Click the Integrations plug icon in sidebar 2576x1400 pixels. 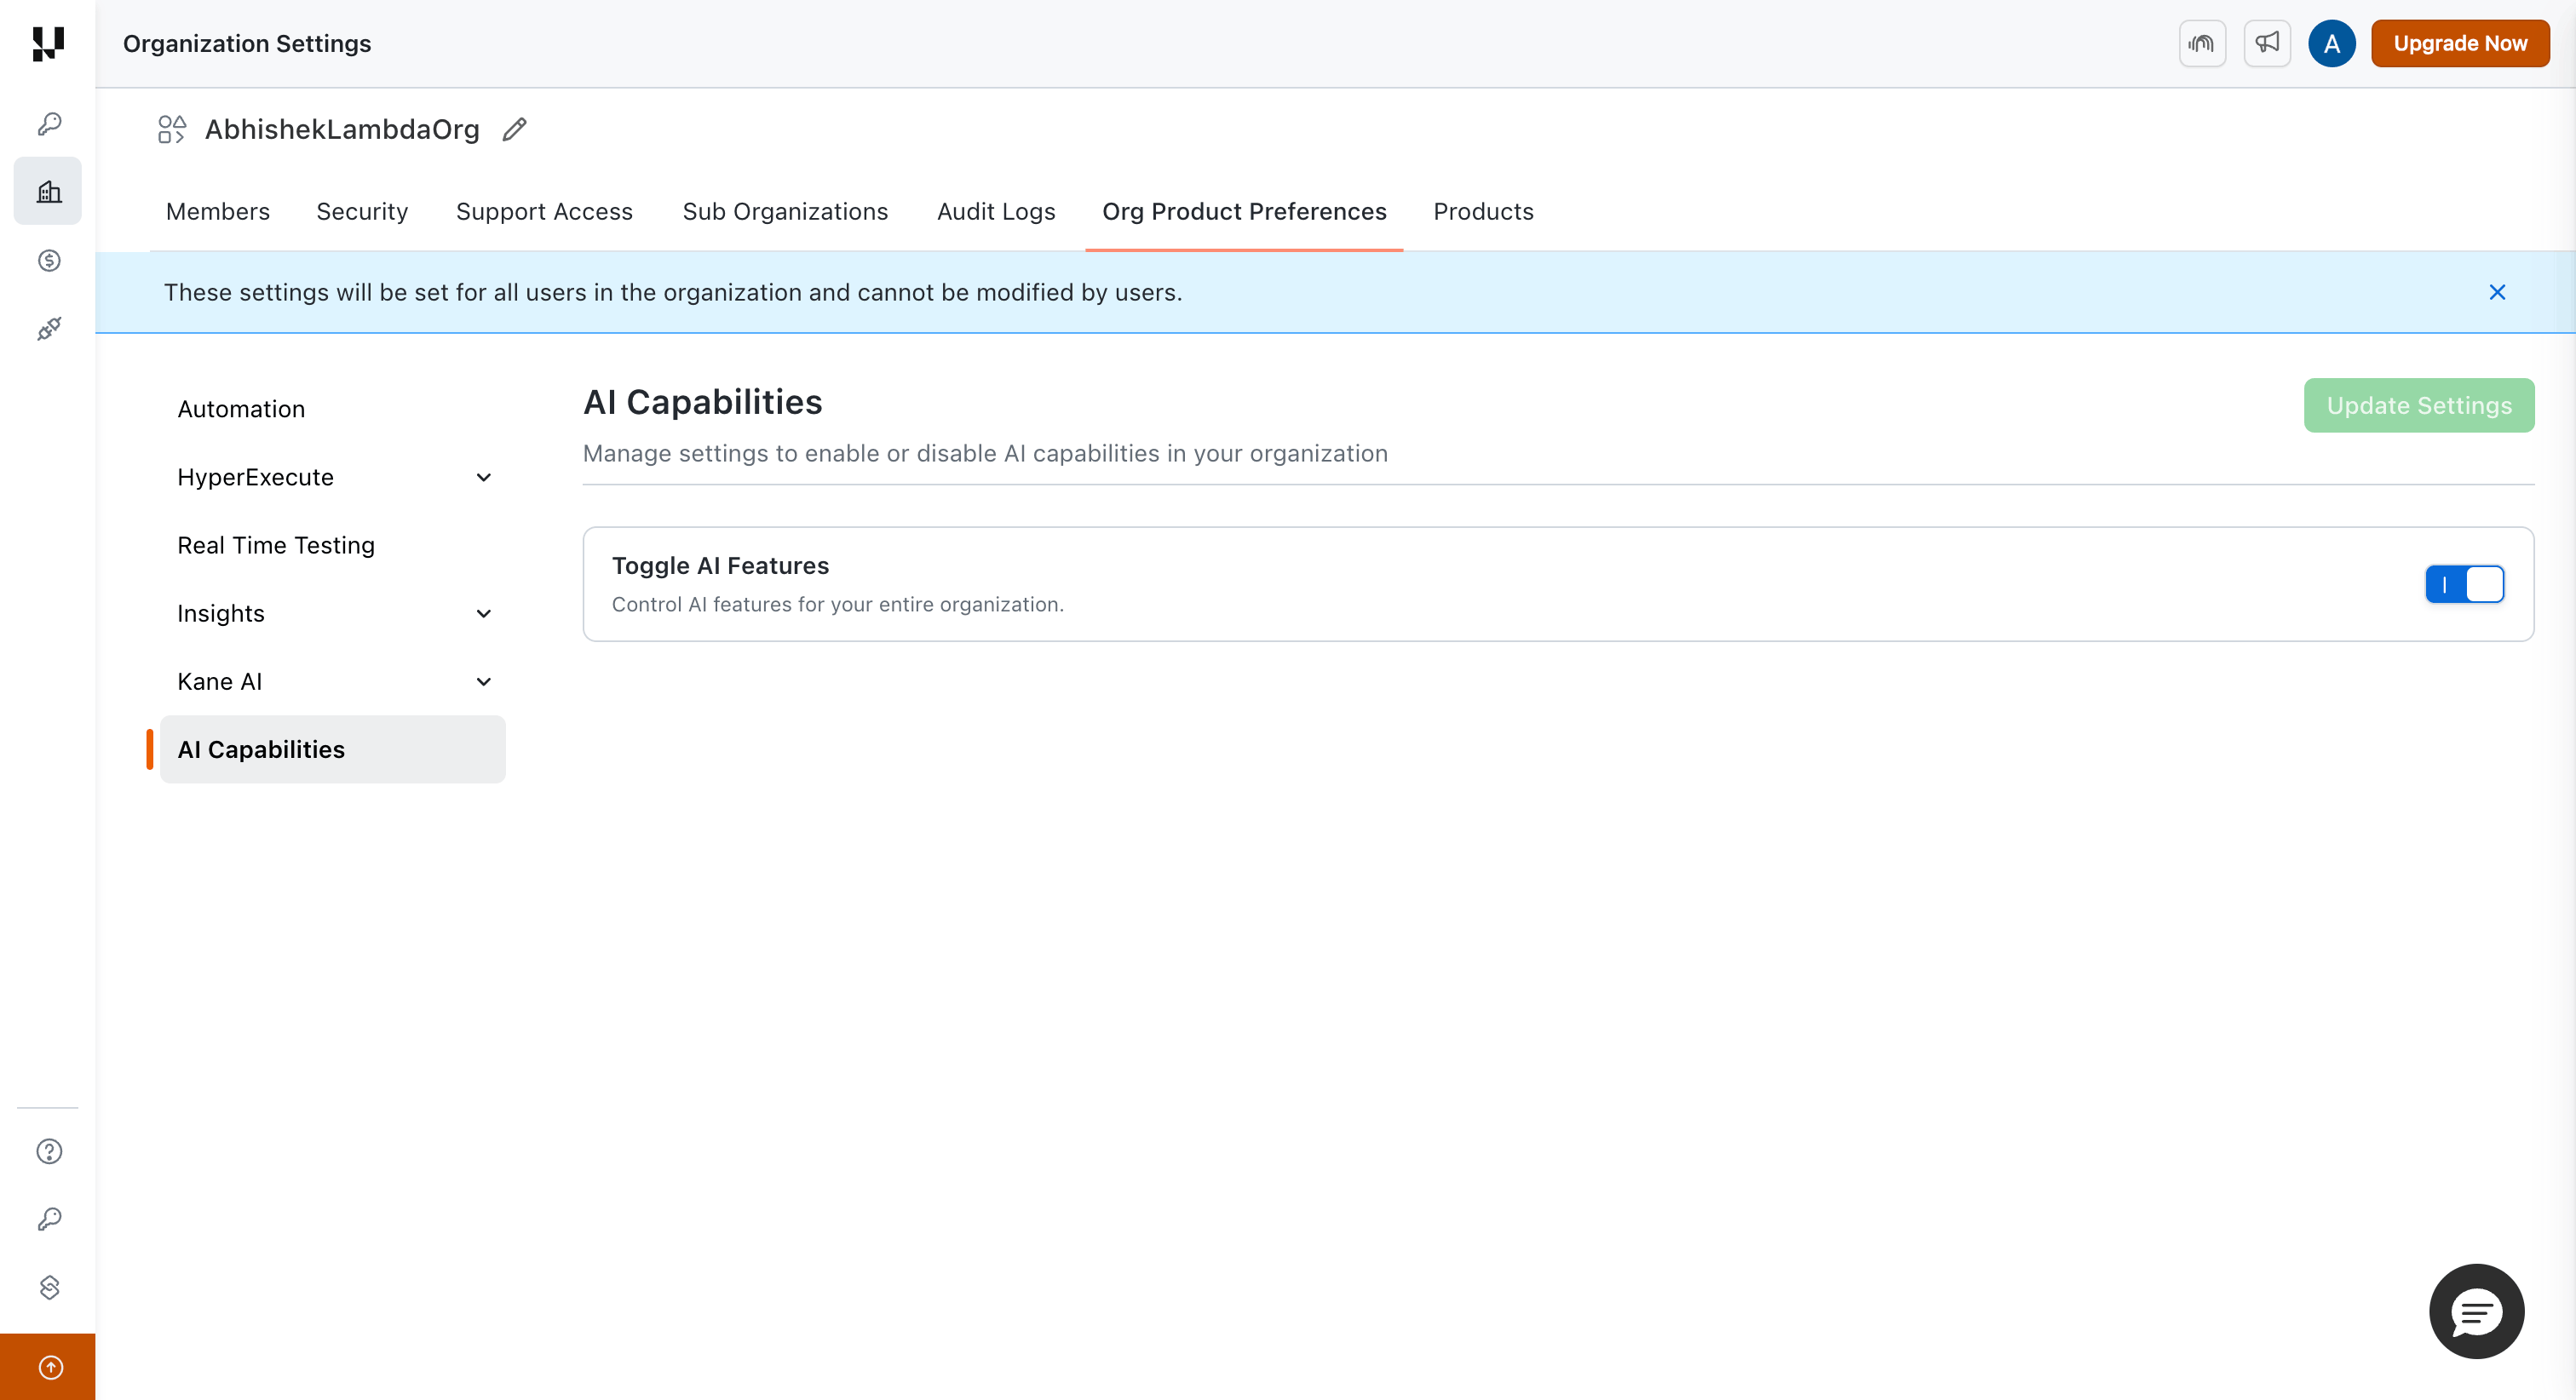47,328
